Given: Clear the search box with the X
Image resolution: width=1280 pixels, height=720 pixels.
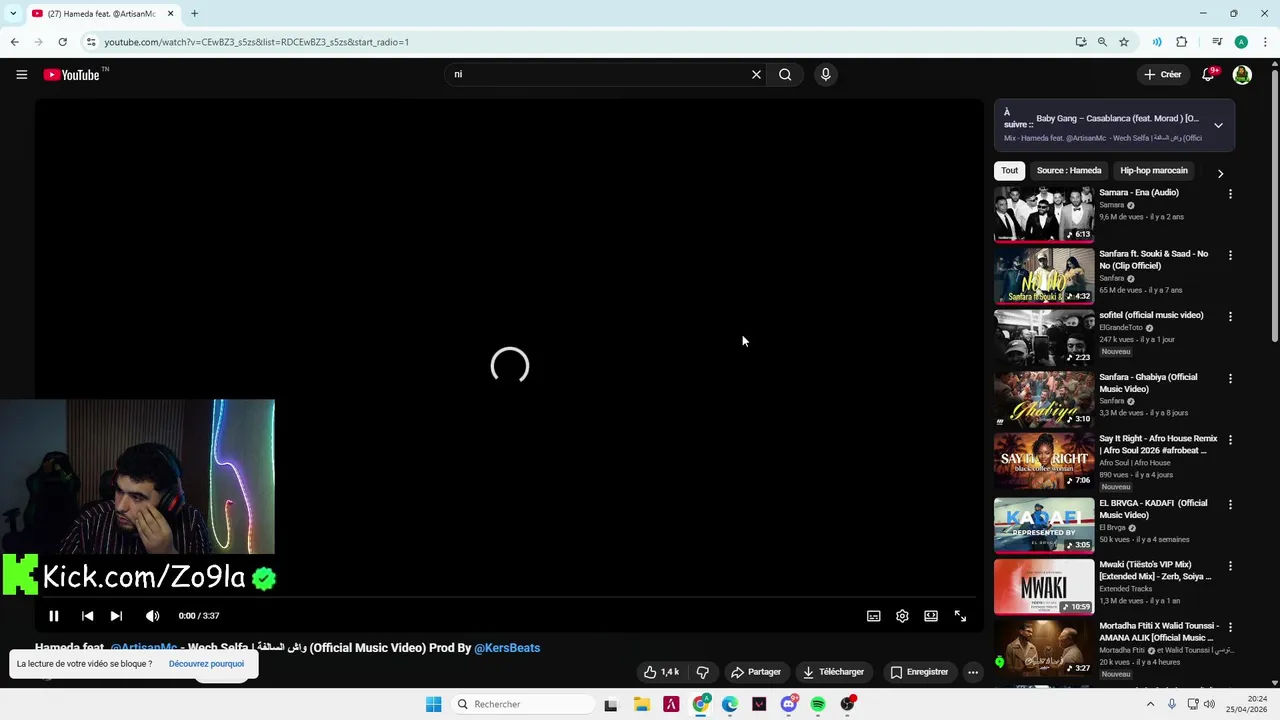Looking at the screenshot, I should [x=756, y=74].
